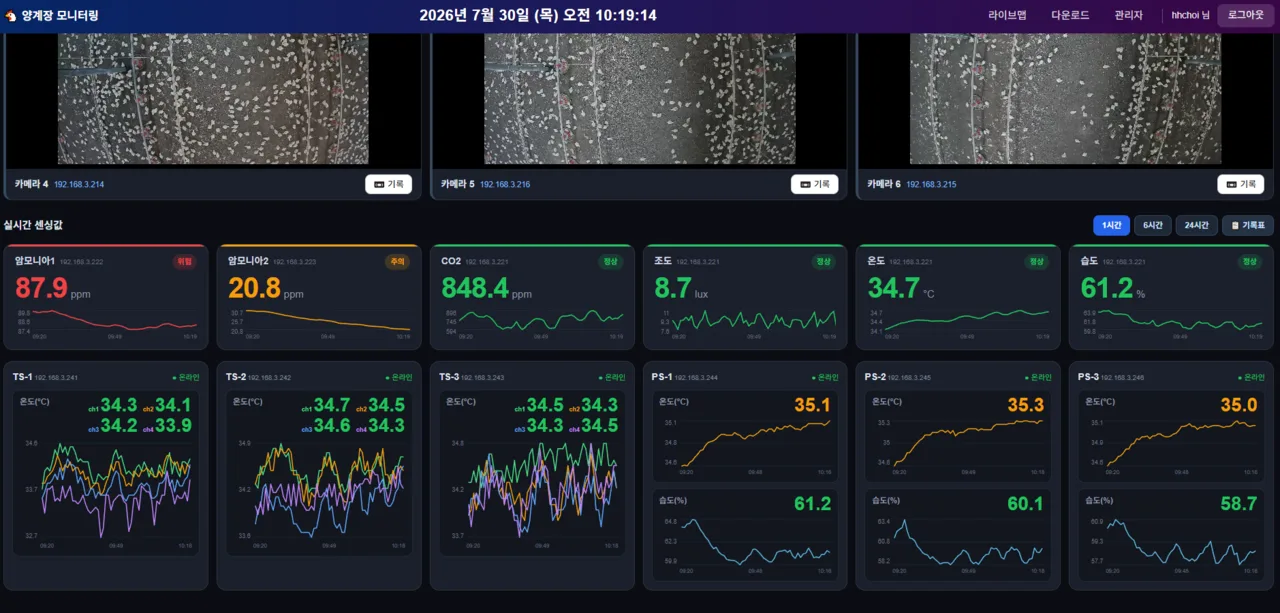Go to the 관리자 admin page
Screen dimensions: 1280x613
coord(1128,16)
